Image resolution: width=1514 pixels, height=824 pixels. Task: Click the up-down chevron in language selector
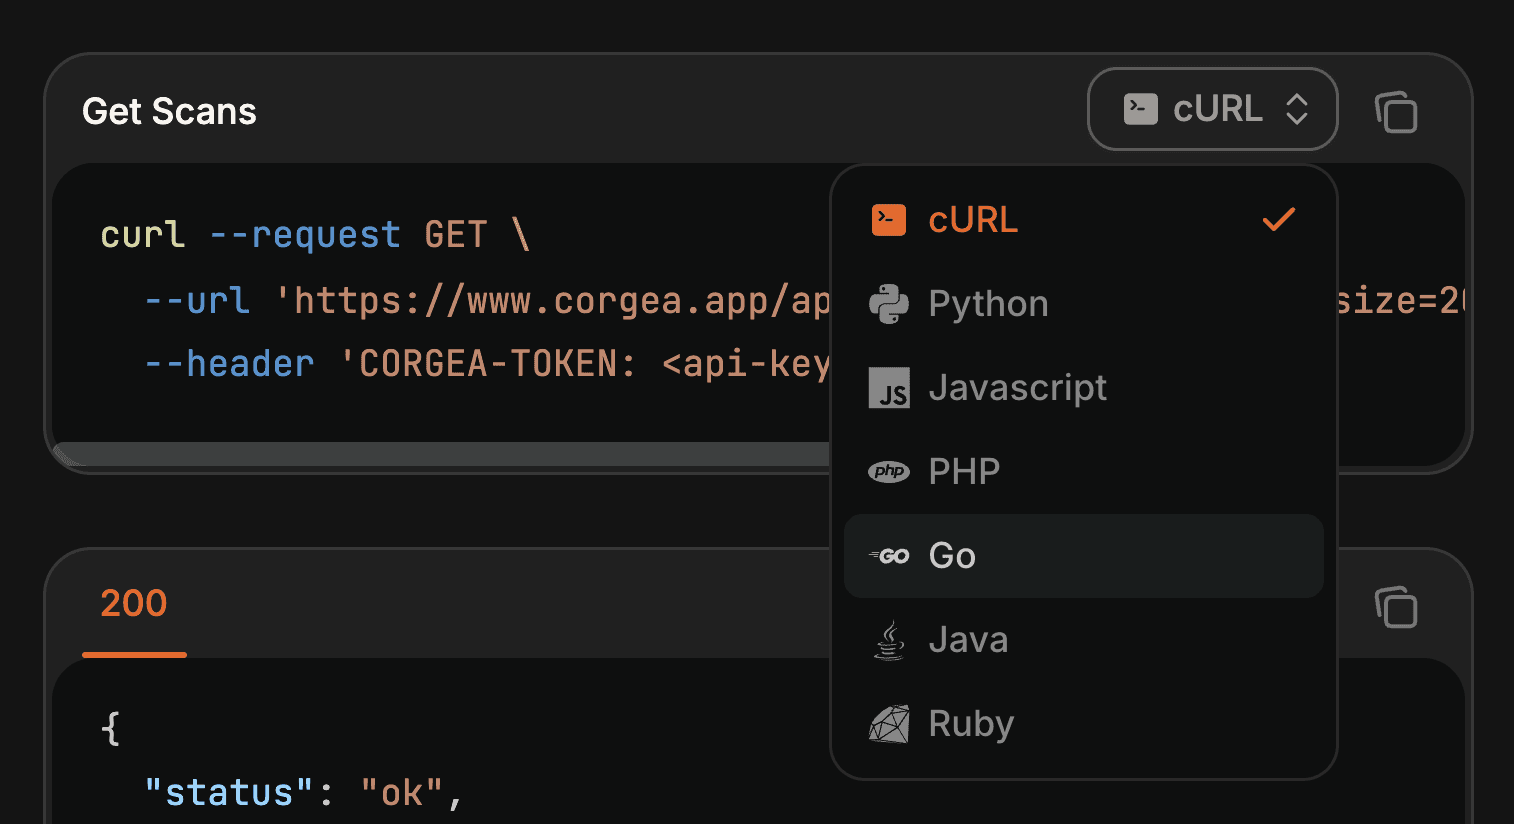pyautogui.click(x=1297, y=109)
